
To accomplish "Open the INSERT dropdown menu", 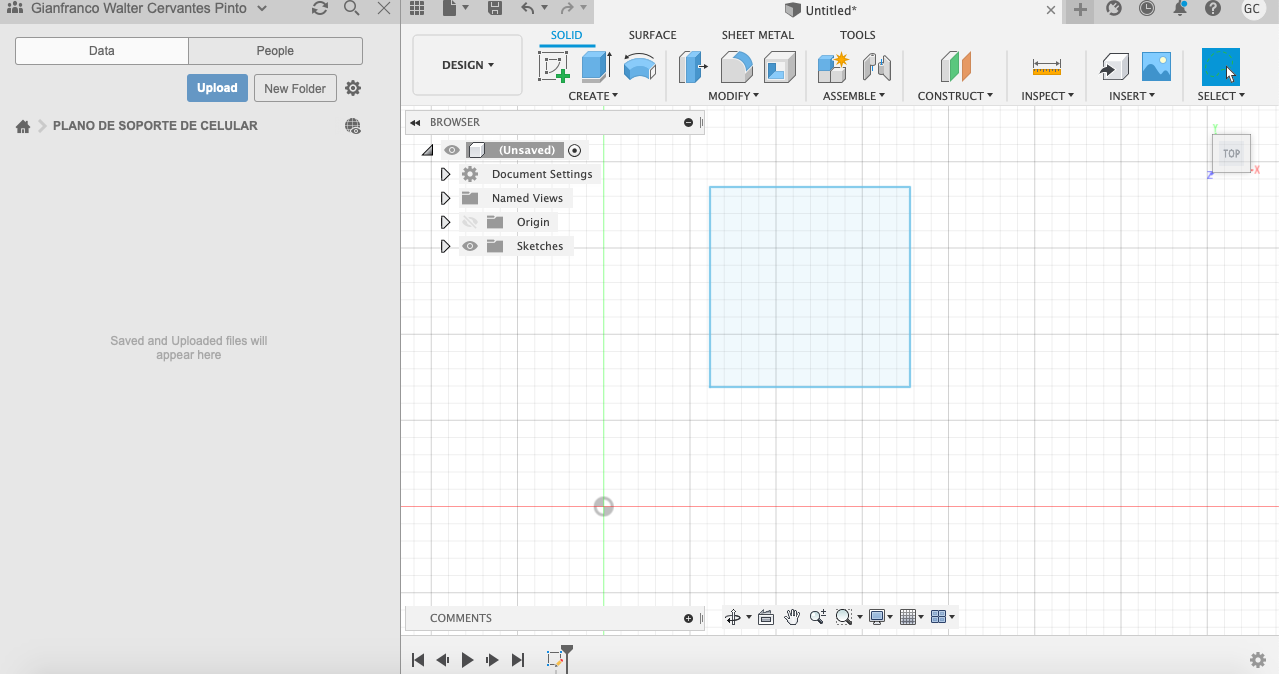I will tap(1132, 96).
